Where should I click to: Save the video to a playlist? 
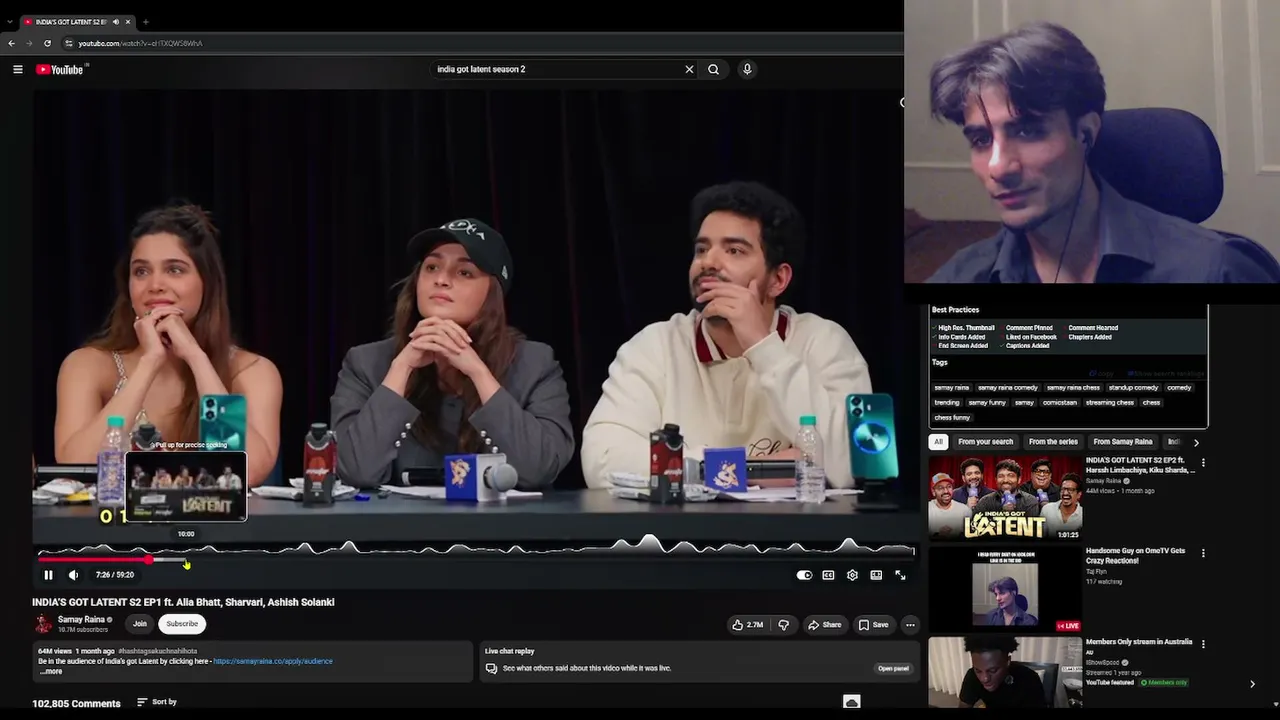coord(873,625)
